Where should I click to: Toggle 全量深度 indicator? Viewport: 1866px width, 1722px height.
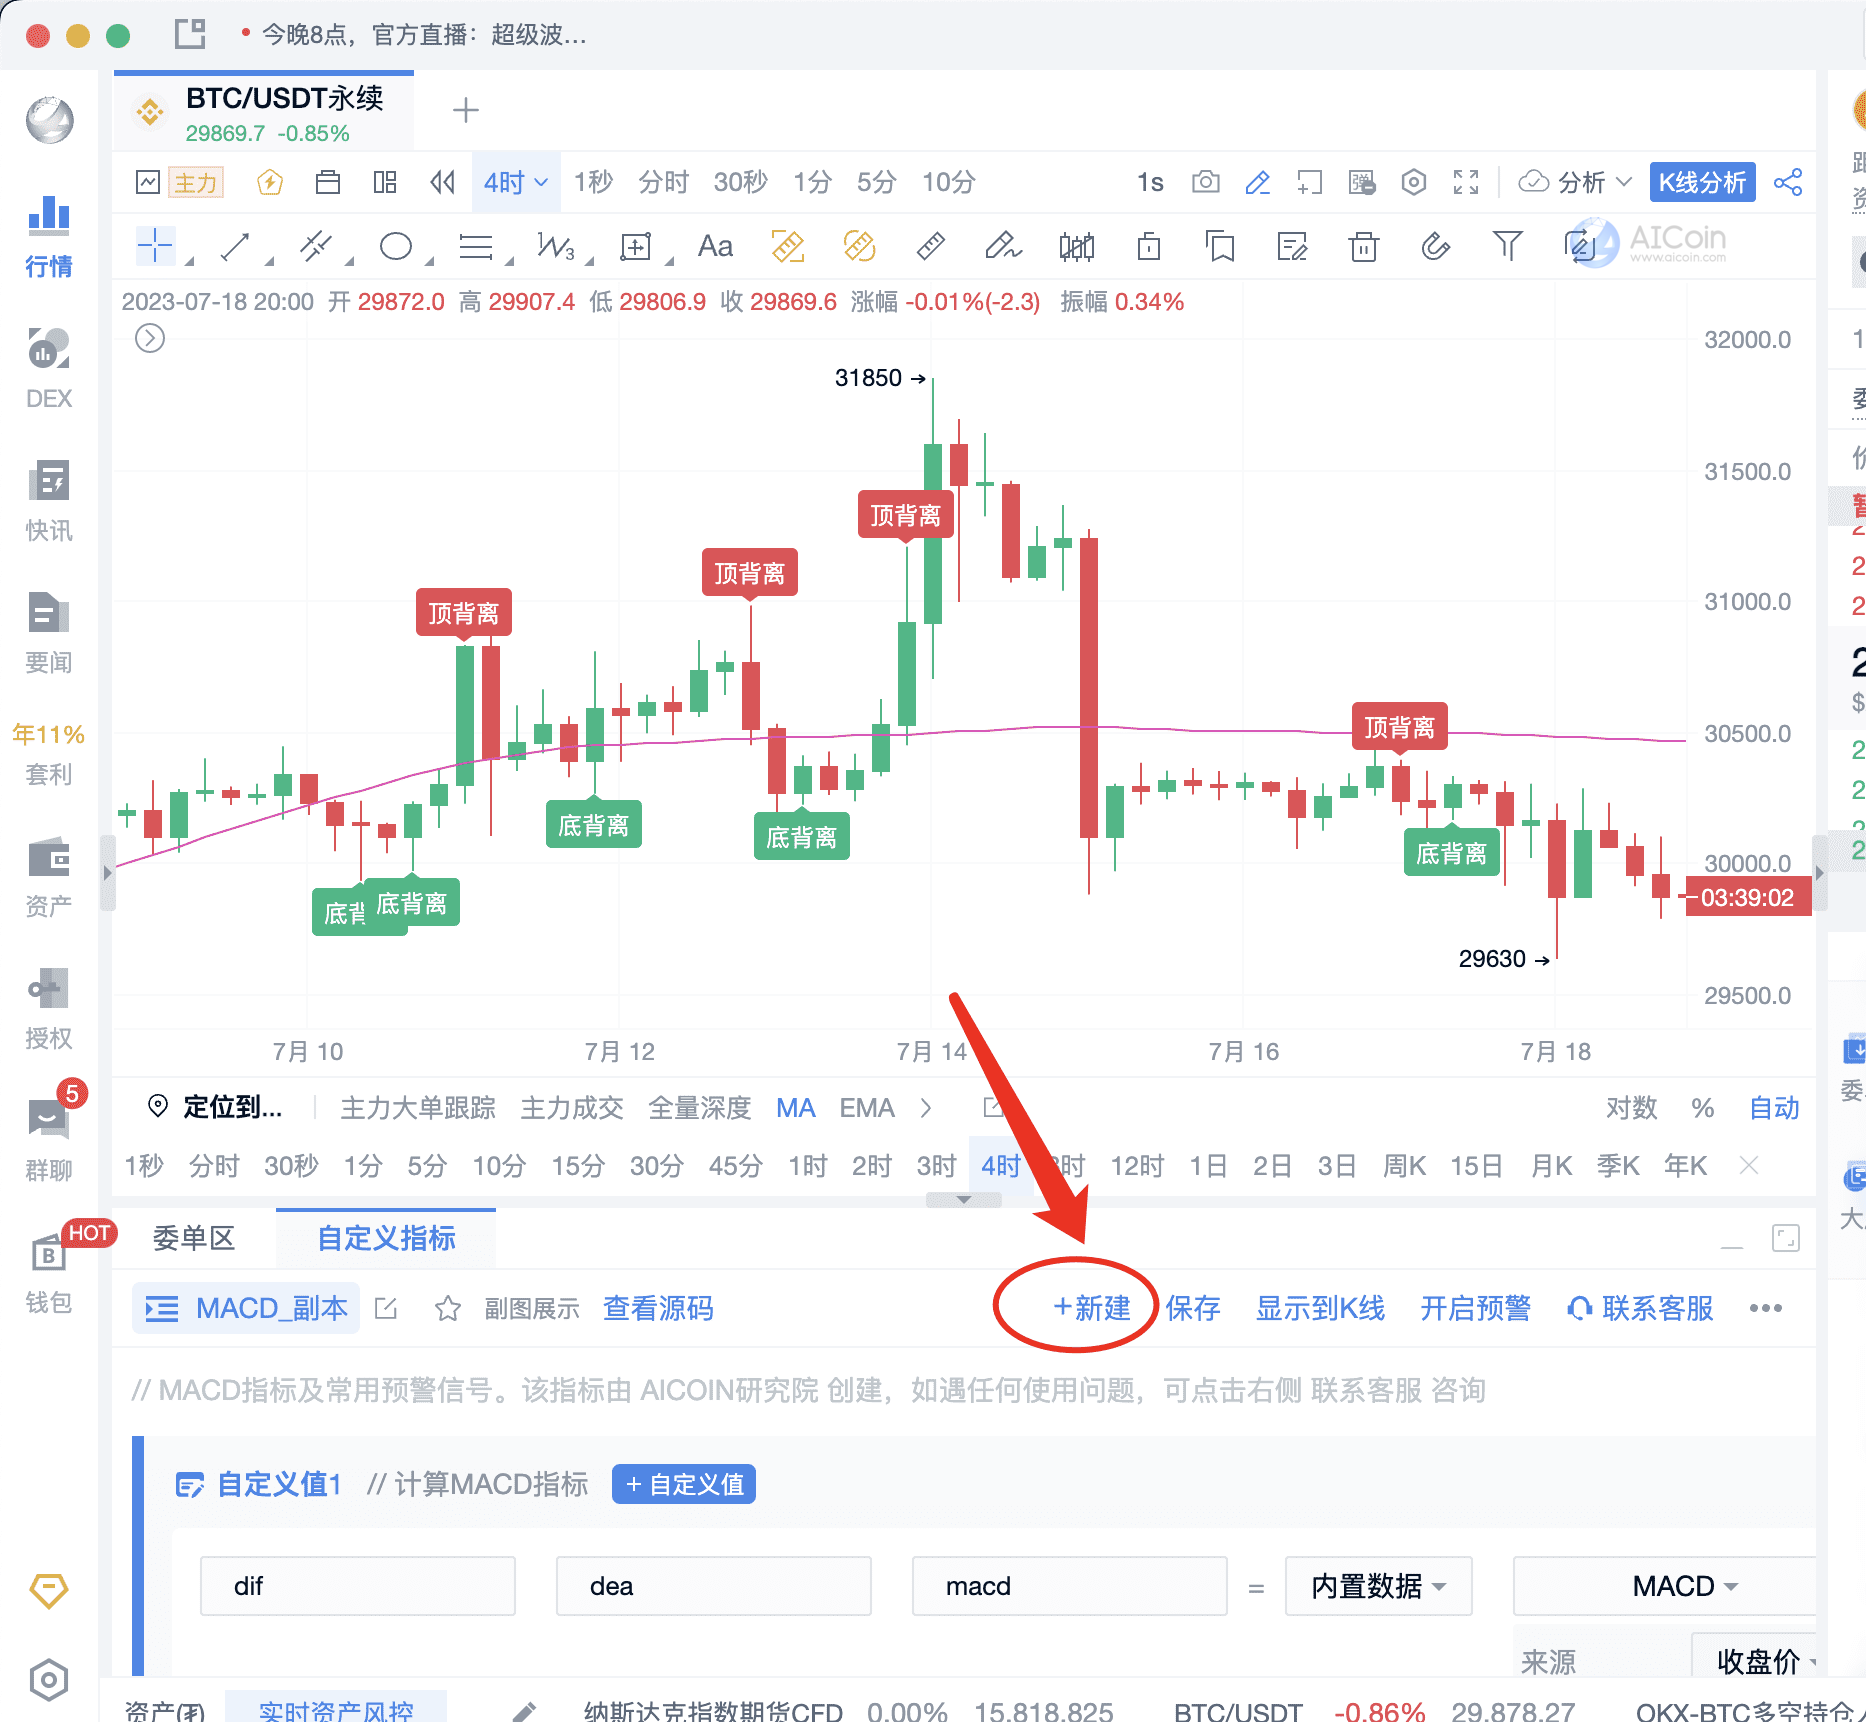(700, 1108)
